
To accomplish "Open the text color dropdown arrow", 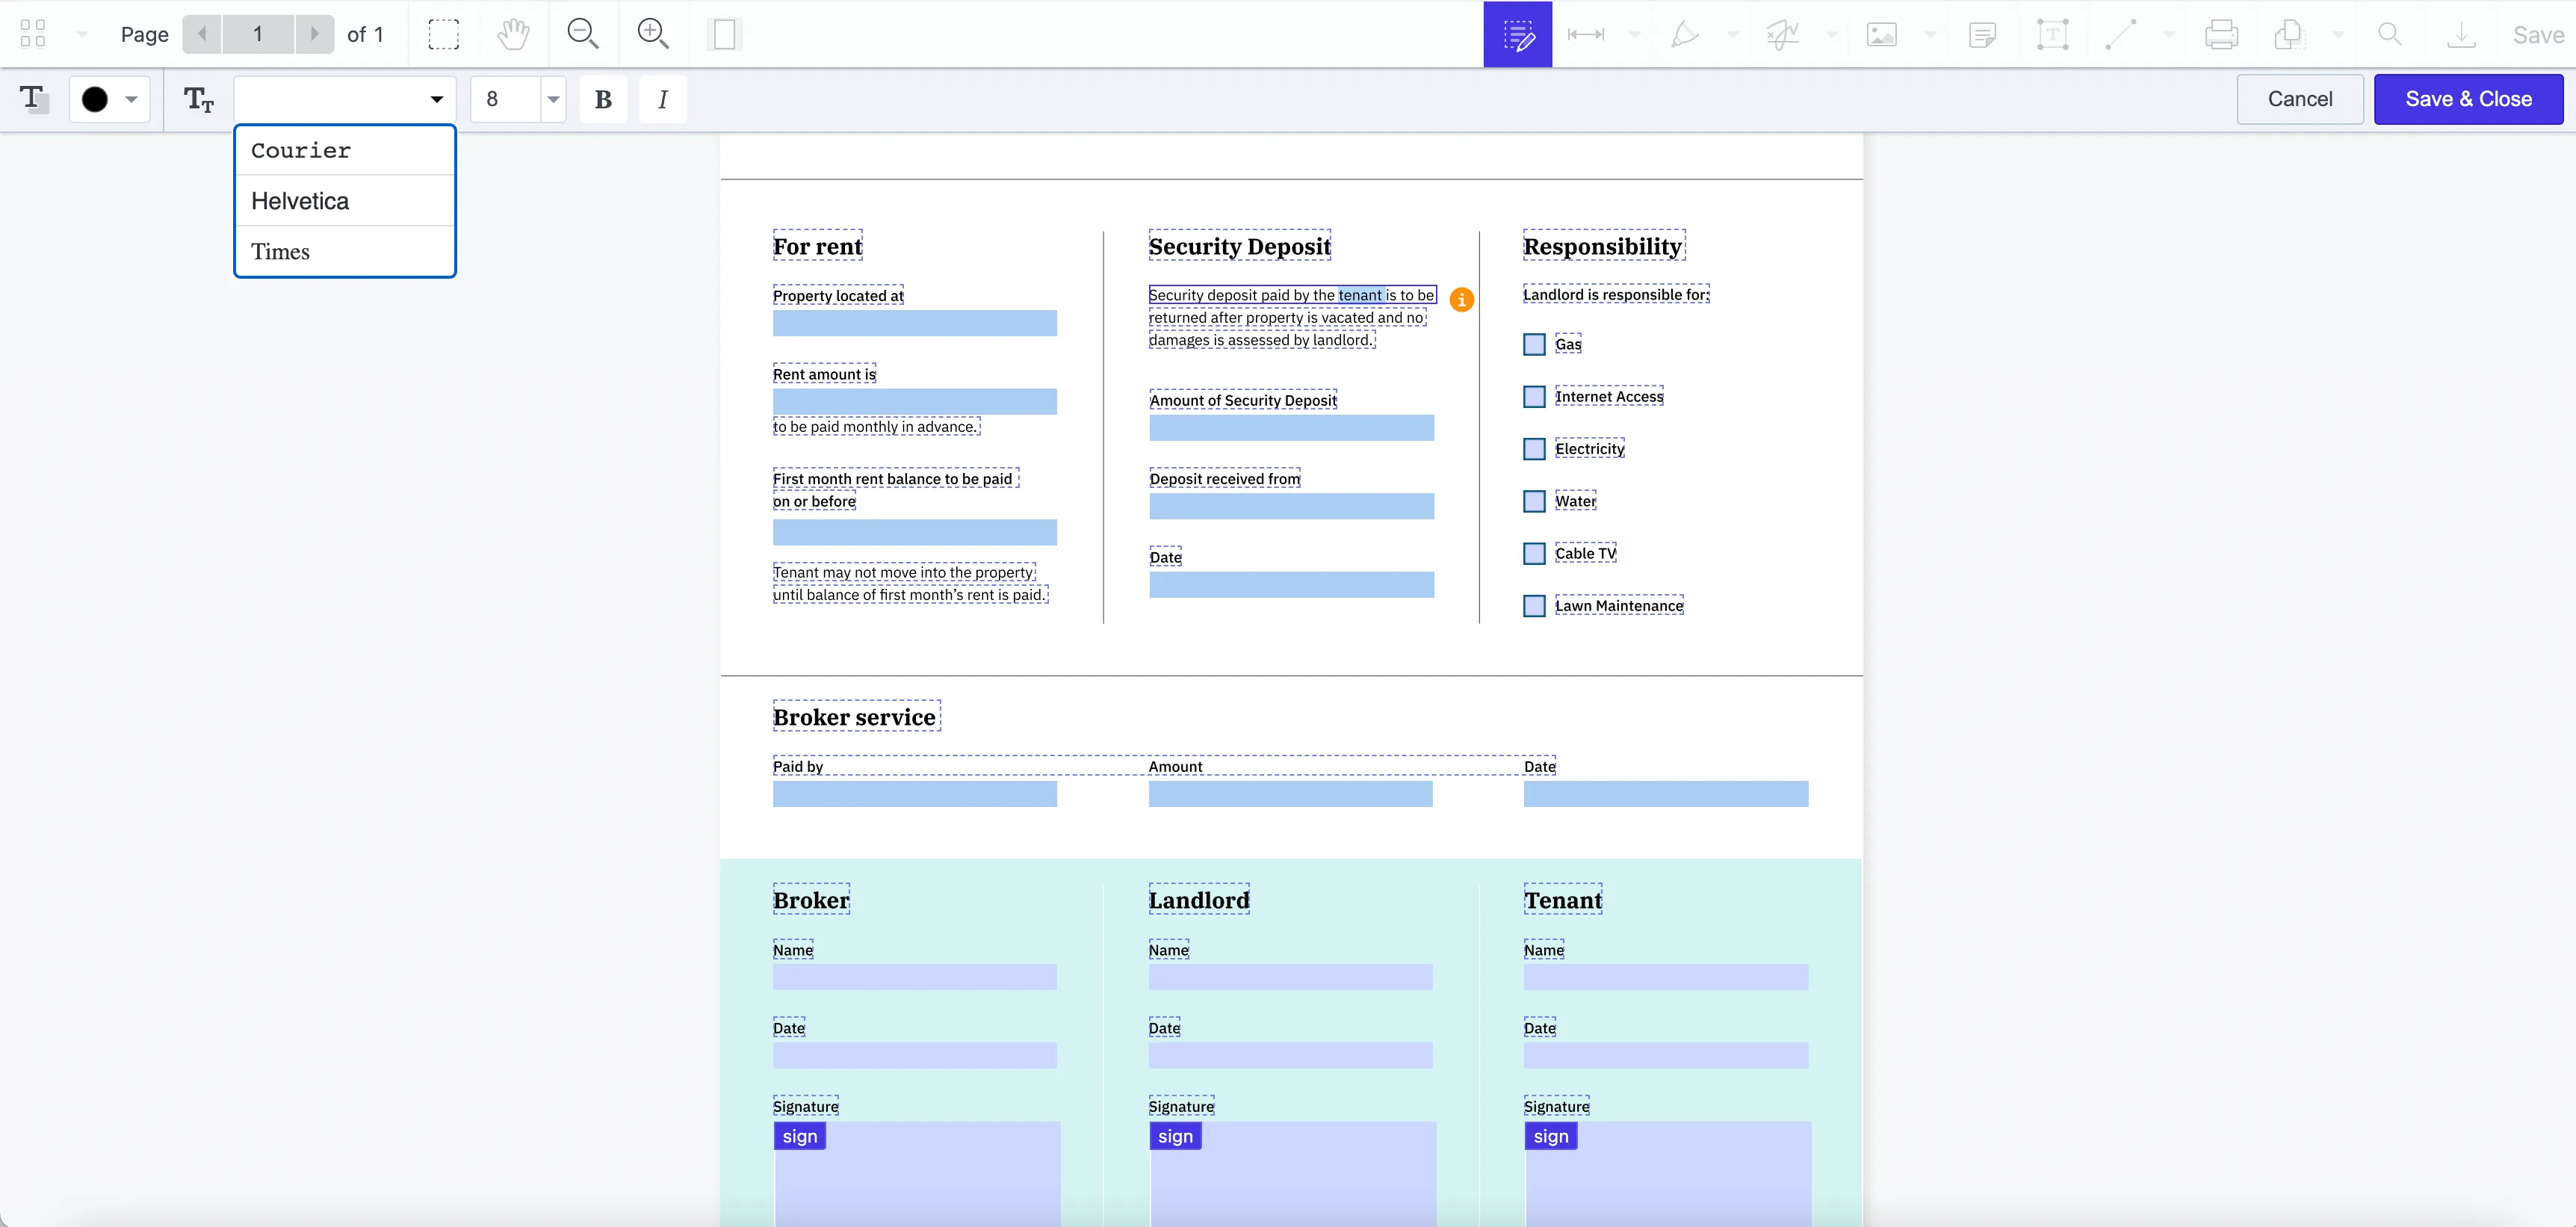I will pyautogui.click(x=131, y=99).
